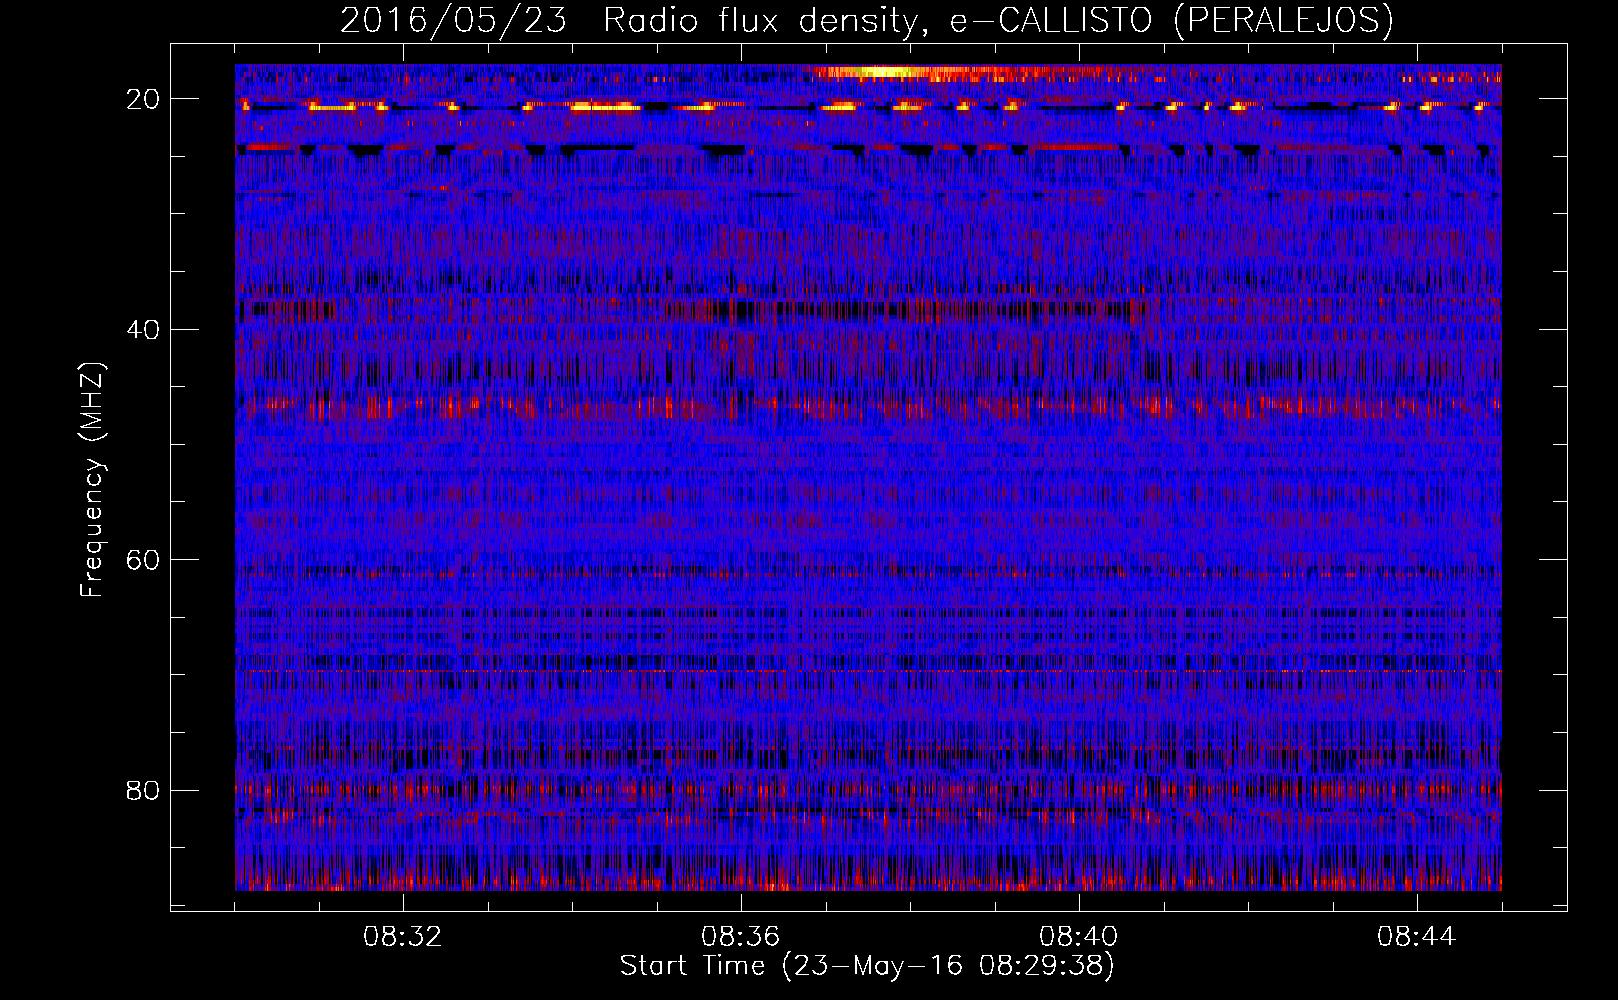Select the Frequency (MHZ) axis label
Viewport: 1618px width, 1000px height.
(x=92, y=479)
